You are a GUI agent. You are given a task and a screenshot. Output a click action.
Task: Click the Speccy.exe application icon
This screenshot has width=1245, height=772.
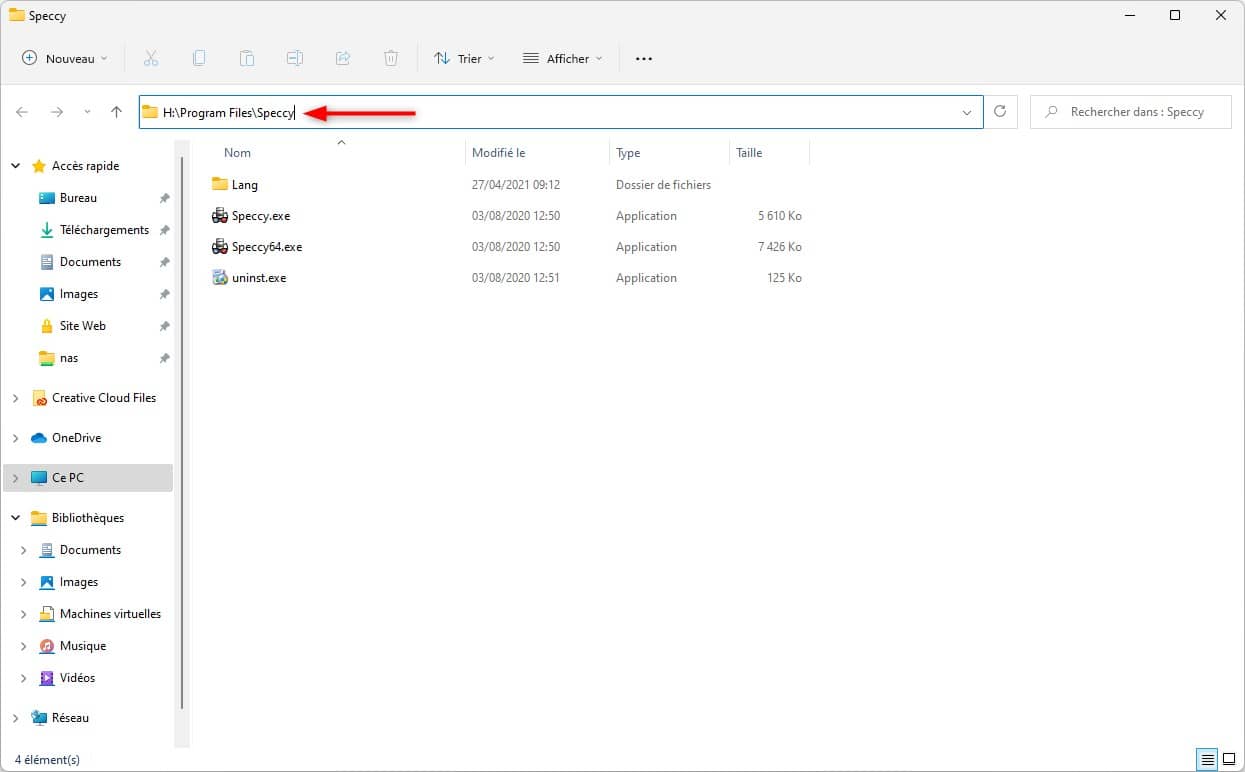[x=220, y=216]
